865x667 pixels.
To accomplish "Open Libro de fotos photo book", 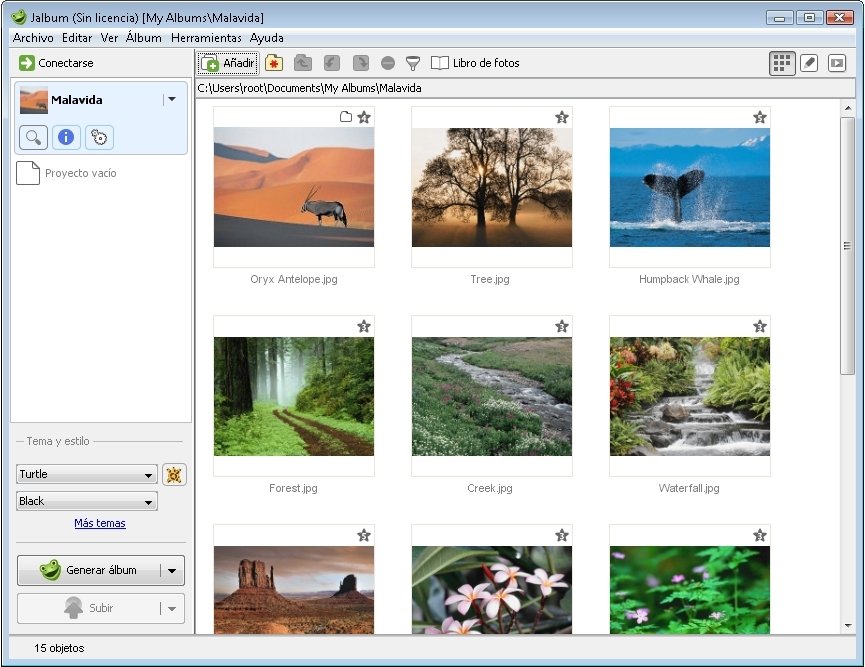I will click(x=475, y=63).
